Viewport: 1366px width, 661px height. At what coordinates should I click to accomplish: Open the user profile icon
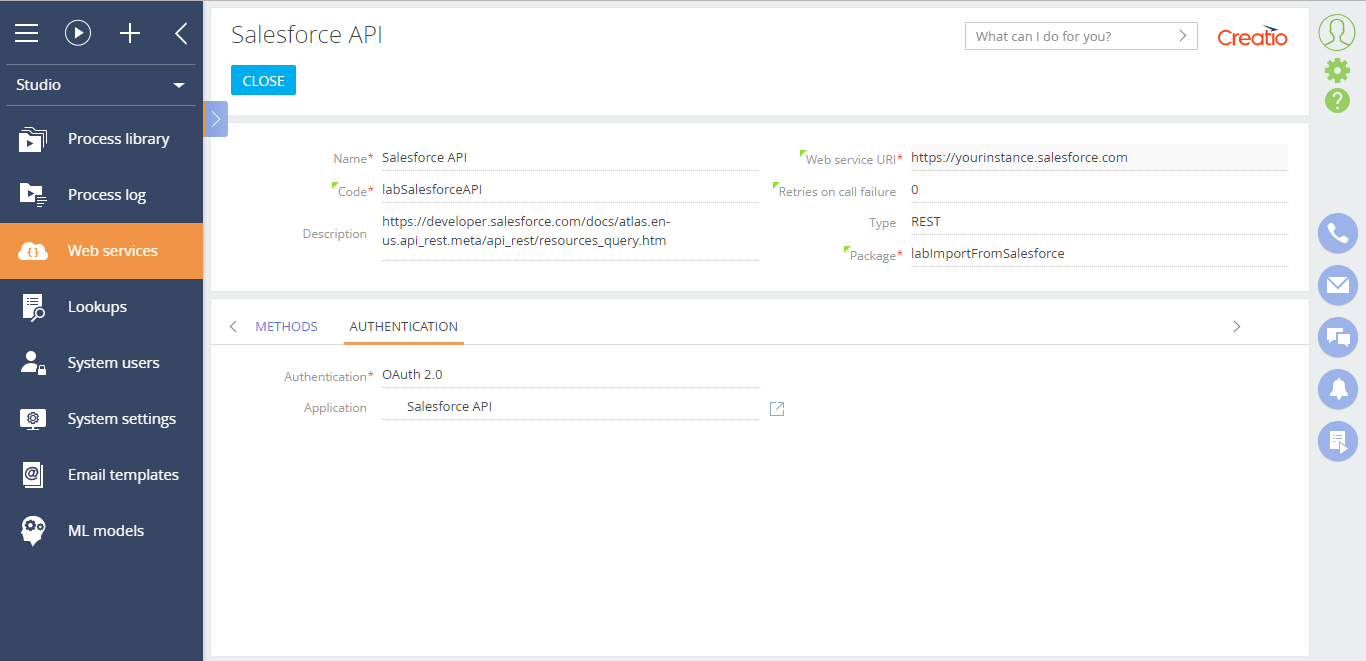[x=1337, y=33]
